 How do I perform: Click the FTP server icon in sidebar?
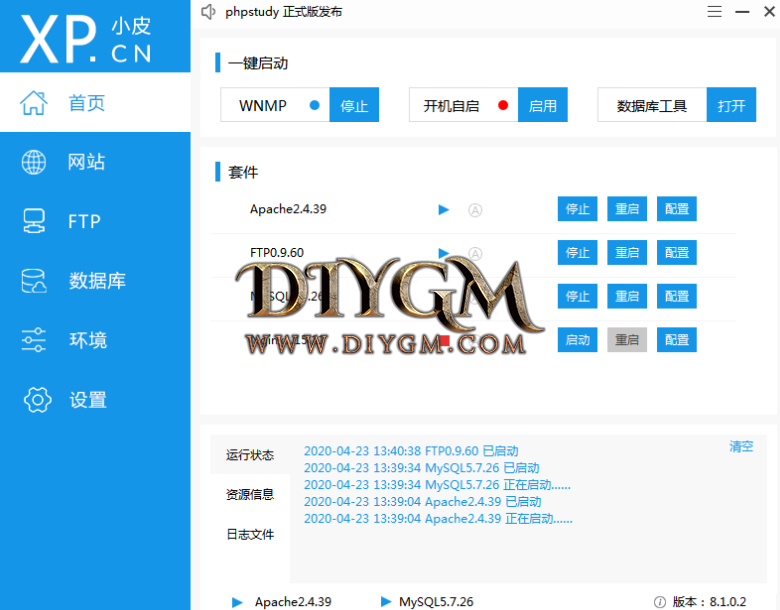coord(34,221)
